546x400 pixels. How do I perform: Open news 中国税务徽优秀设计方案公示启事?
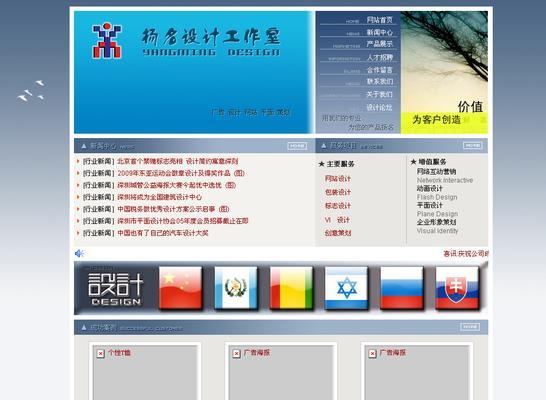coord(173,209)
